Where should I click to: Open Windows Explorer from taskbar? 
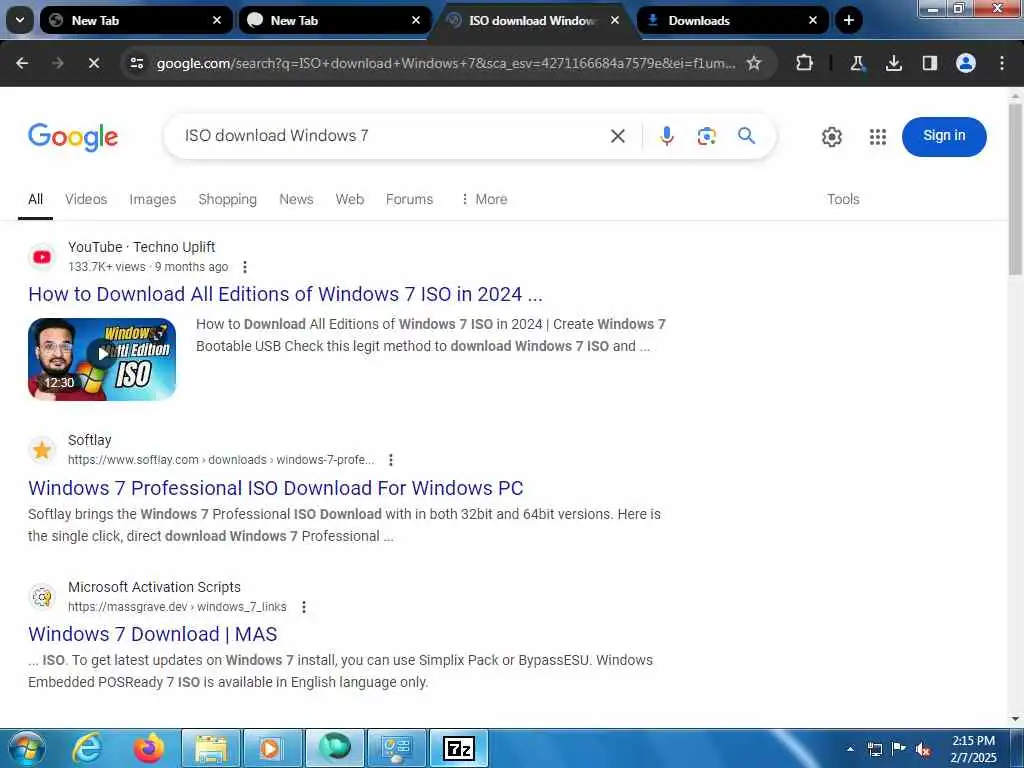coord(211,748)
